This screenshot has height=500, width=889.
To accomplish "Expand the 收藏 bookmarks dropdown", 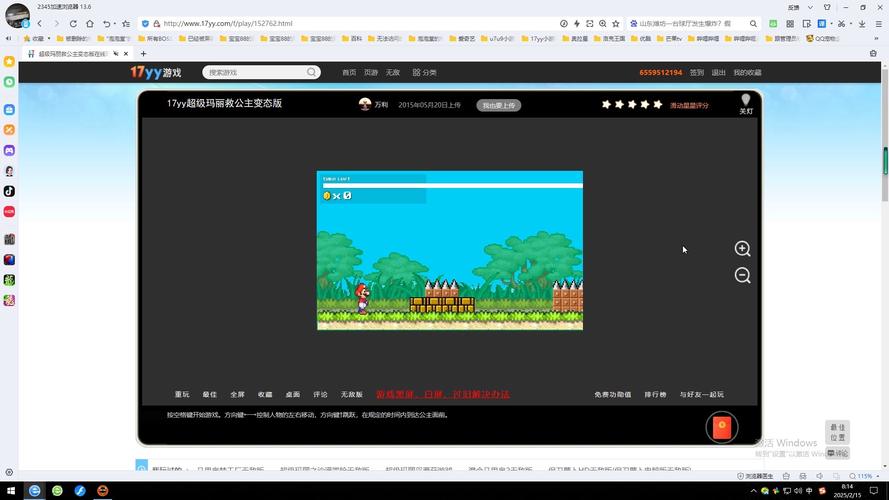I will click(x=49, y=39).
